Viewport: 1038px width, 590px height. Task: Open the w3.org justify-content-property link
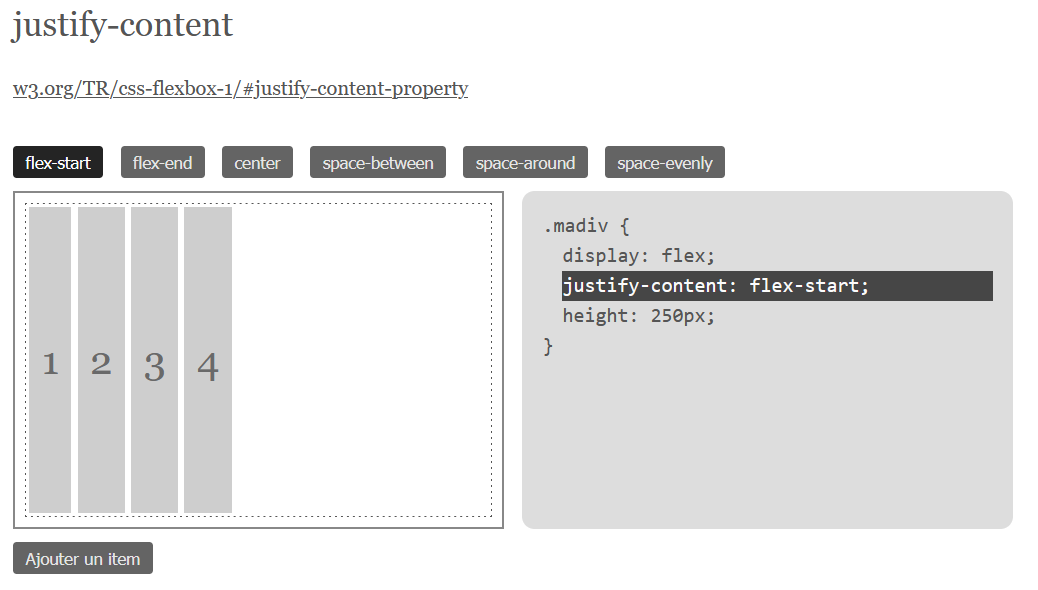tap(240, 88)
